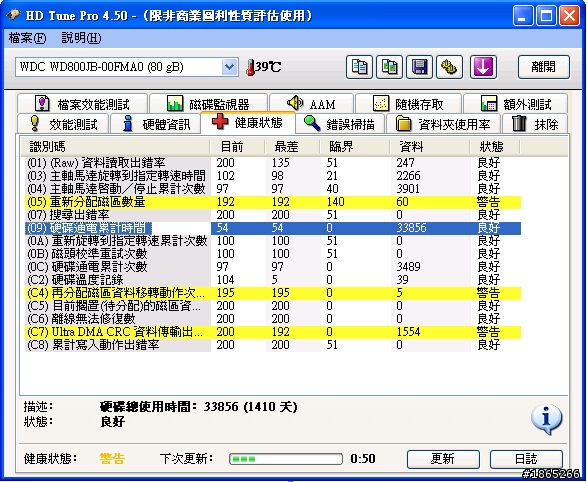Switch to the 效能測試 tab
587x482 pixels.
(x=63, y=123)
